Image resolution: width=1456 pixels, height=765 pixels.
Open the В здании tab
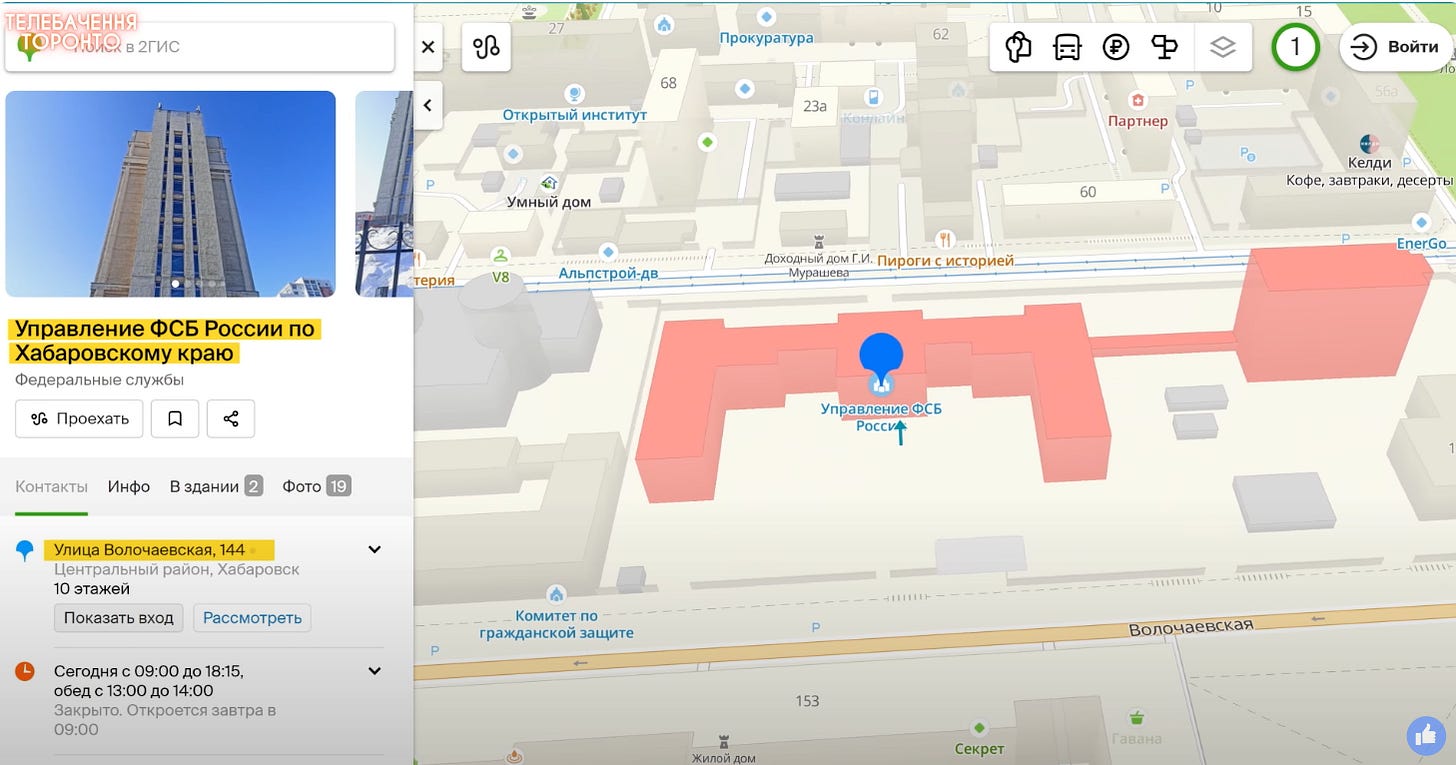(x=216, y=487)
